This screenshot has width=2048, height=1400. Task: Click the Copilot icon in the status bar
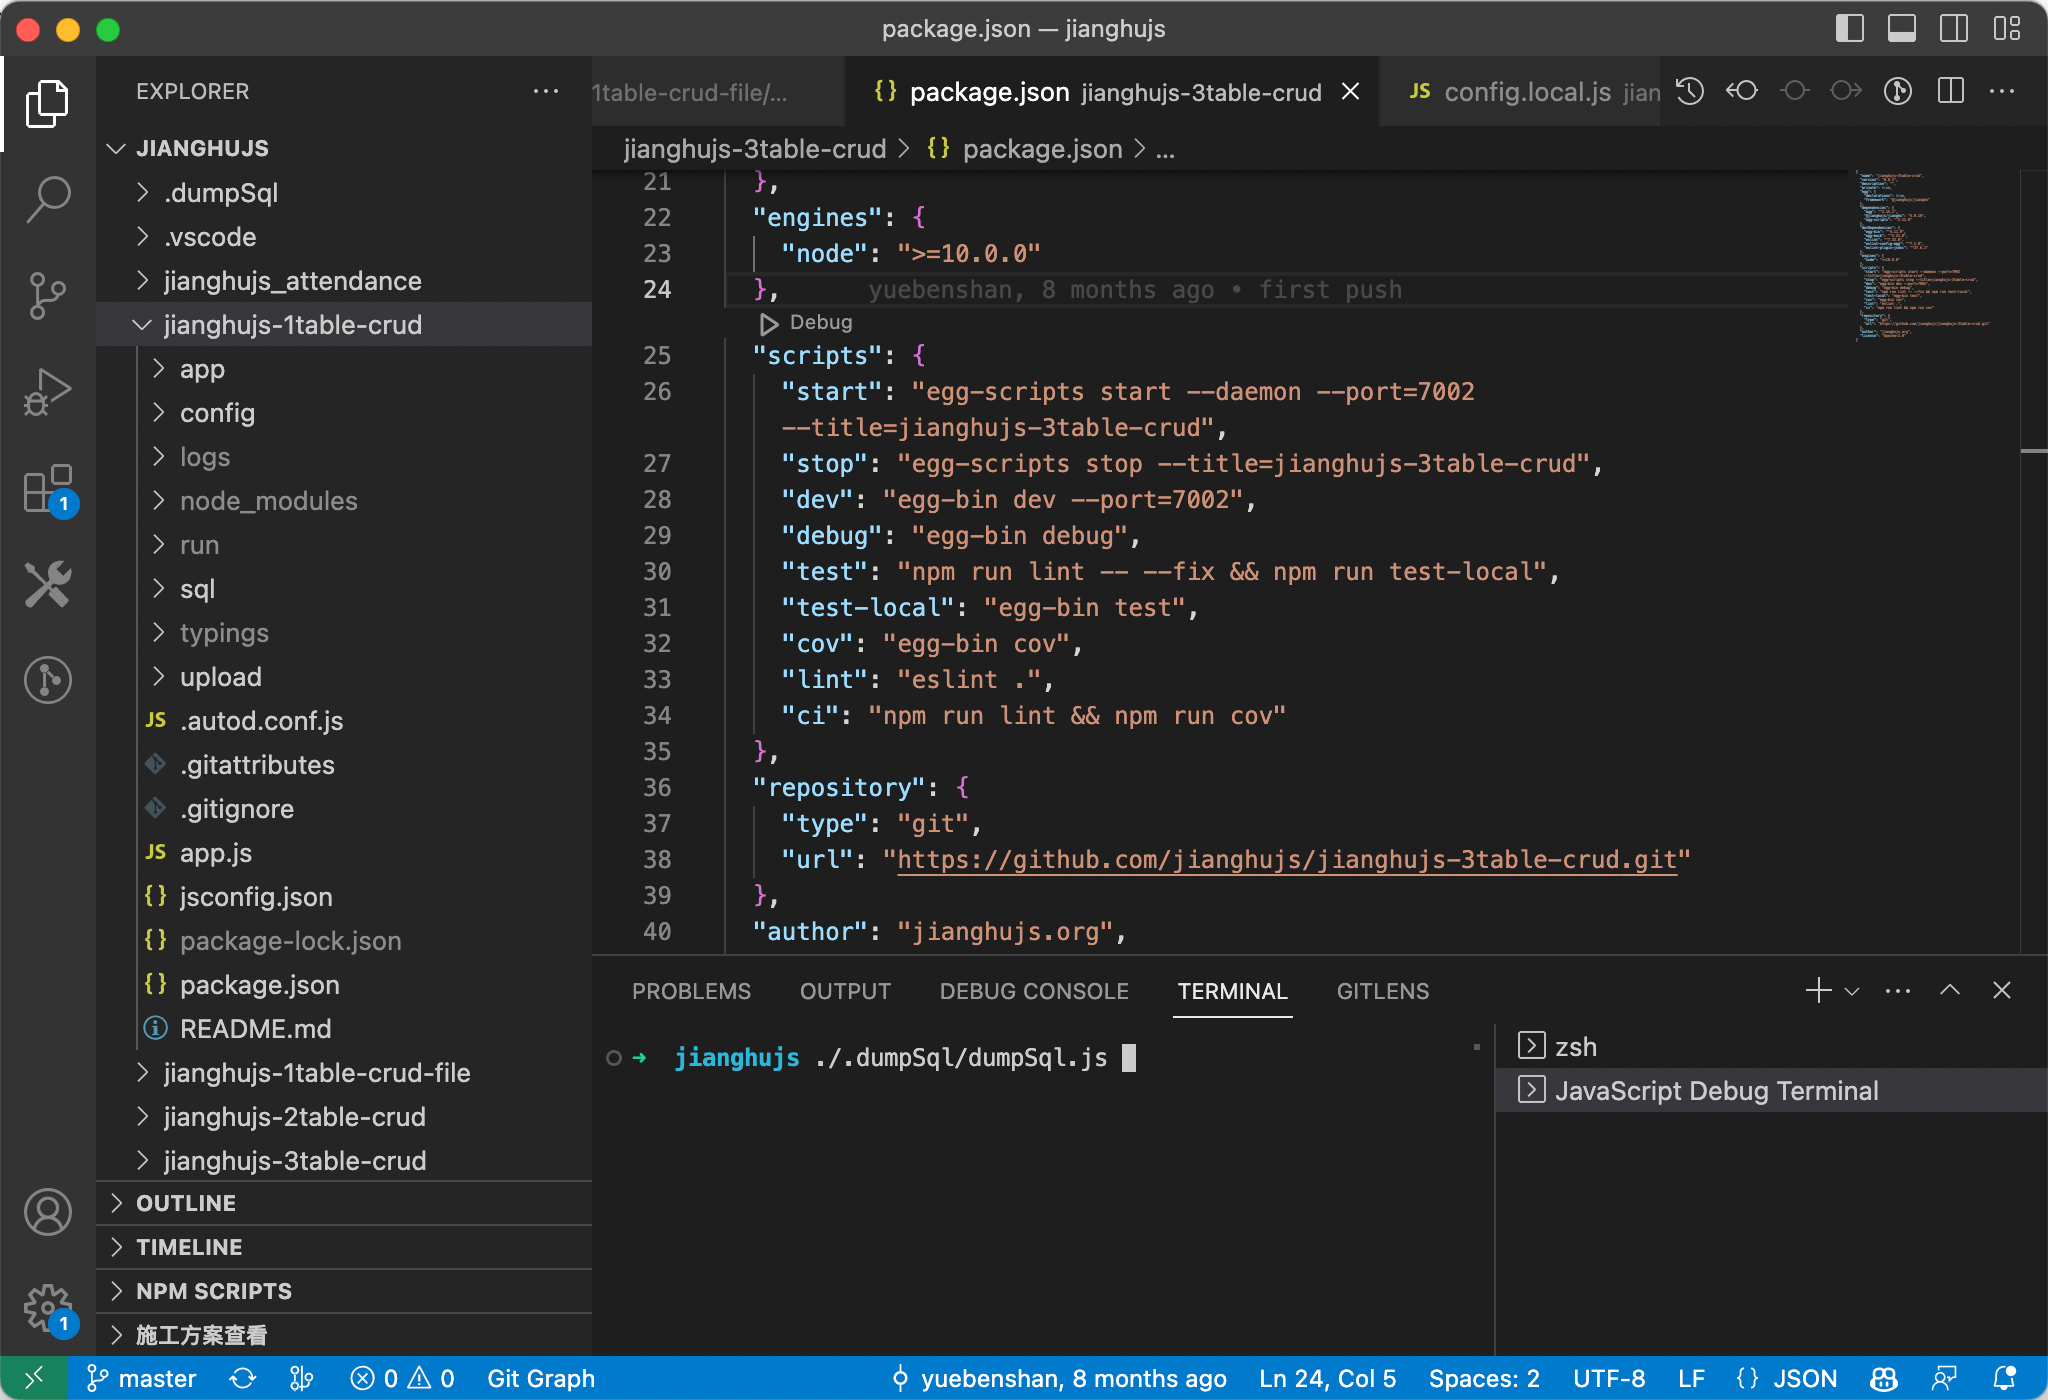[1882, 1377]
